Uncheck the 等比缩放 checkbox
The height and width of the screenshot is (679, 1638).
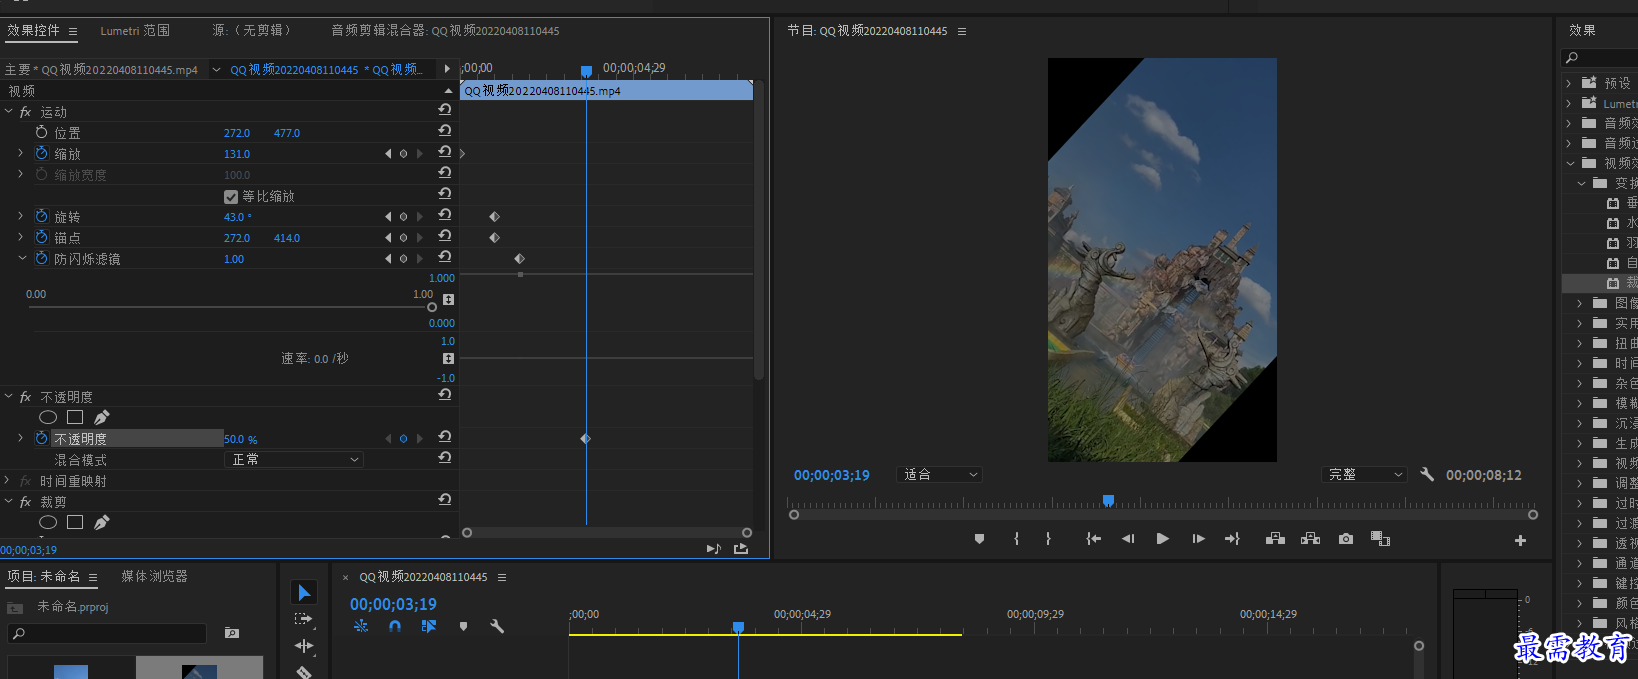coord(231,196)
